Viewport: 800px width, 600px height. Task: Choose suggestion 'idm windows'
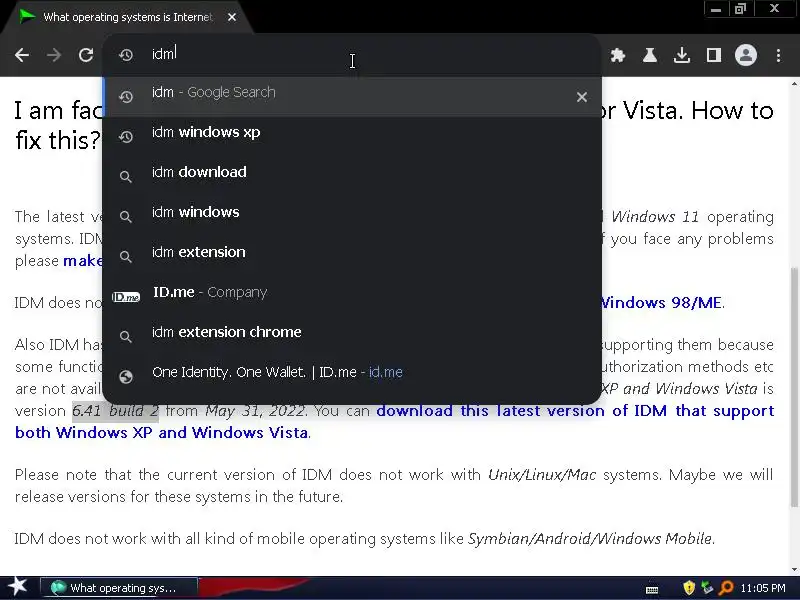[x=352, y=216]
